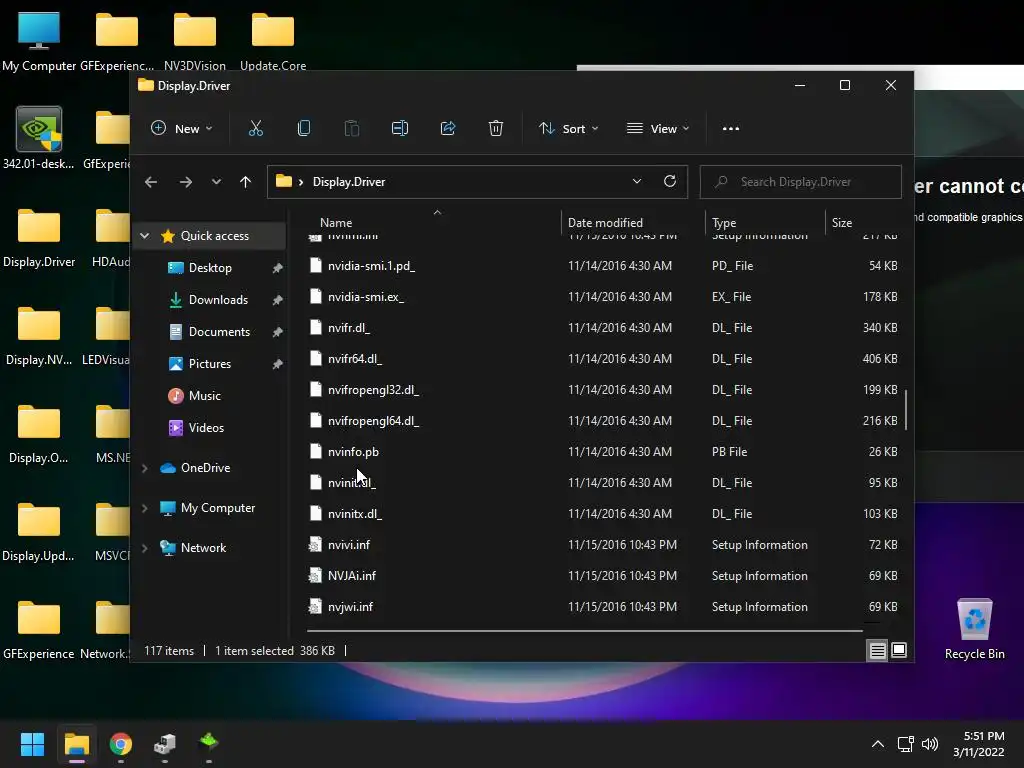Show hidden tray icons chevron

878,744
